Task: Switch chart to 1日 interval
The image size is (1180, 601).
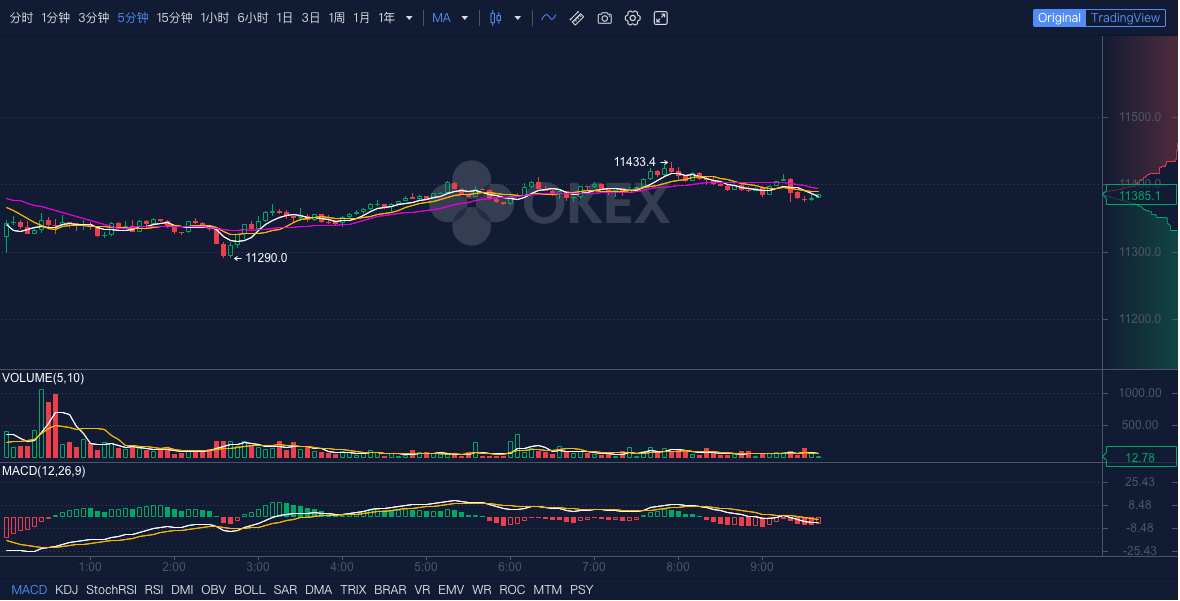Action: tap(284, 18)
